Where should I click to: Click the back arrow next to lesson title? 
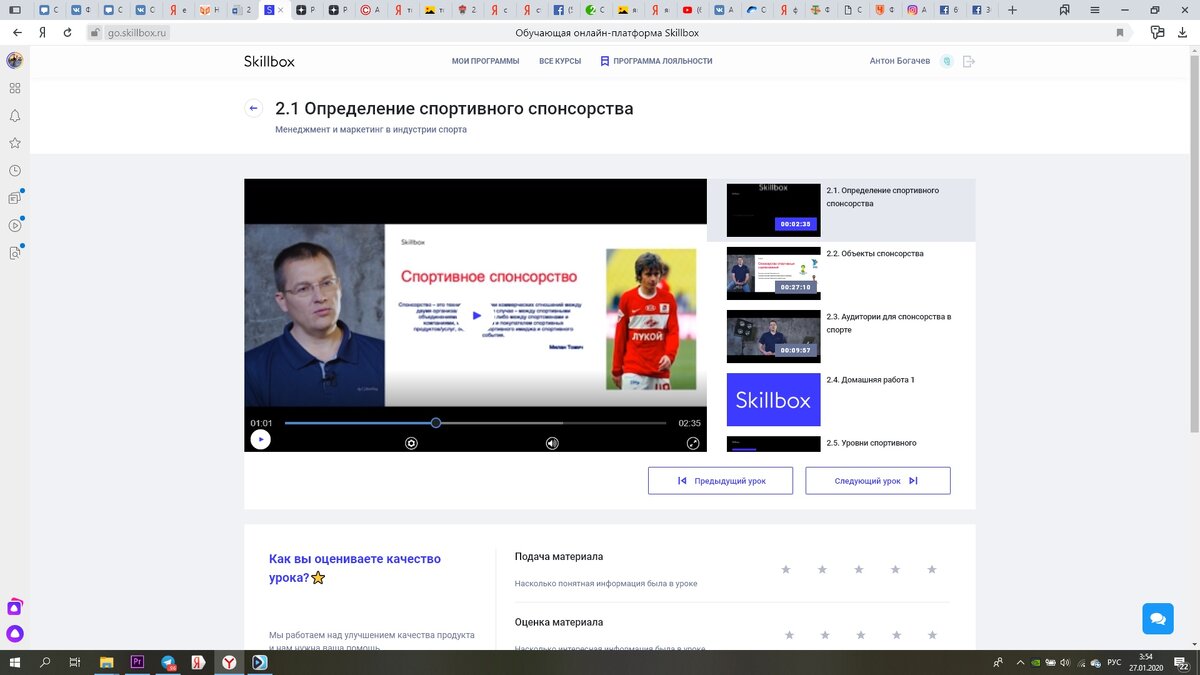click(x=254, y=108)
